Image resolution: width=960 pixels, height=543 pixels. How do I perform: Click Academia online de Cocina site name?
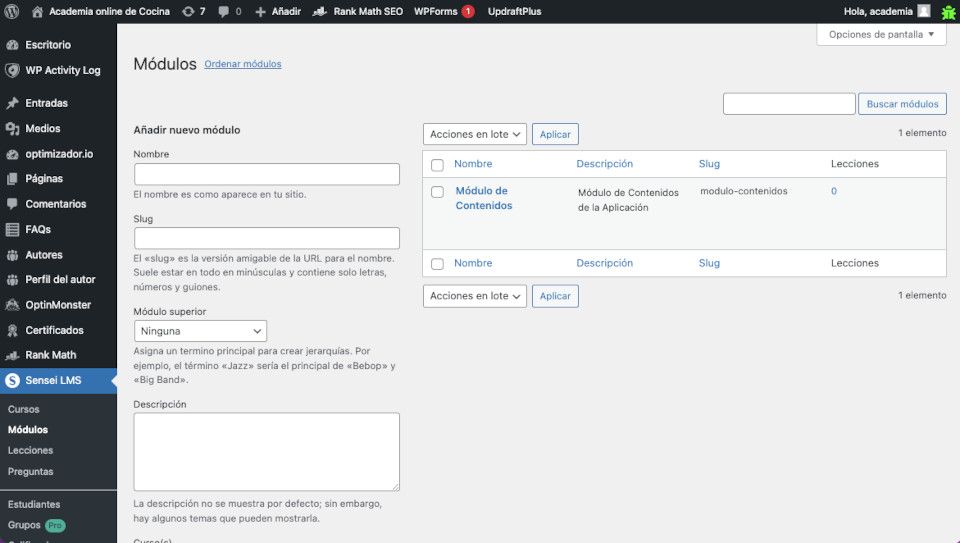tap(110, 12)
